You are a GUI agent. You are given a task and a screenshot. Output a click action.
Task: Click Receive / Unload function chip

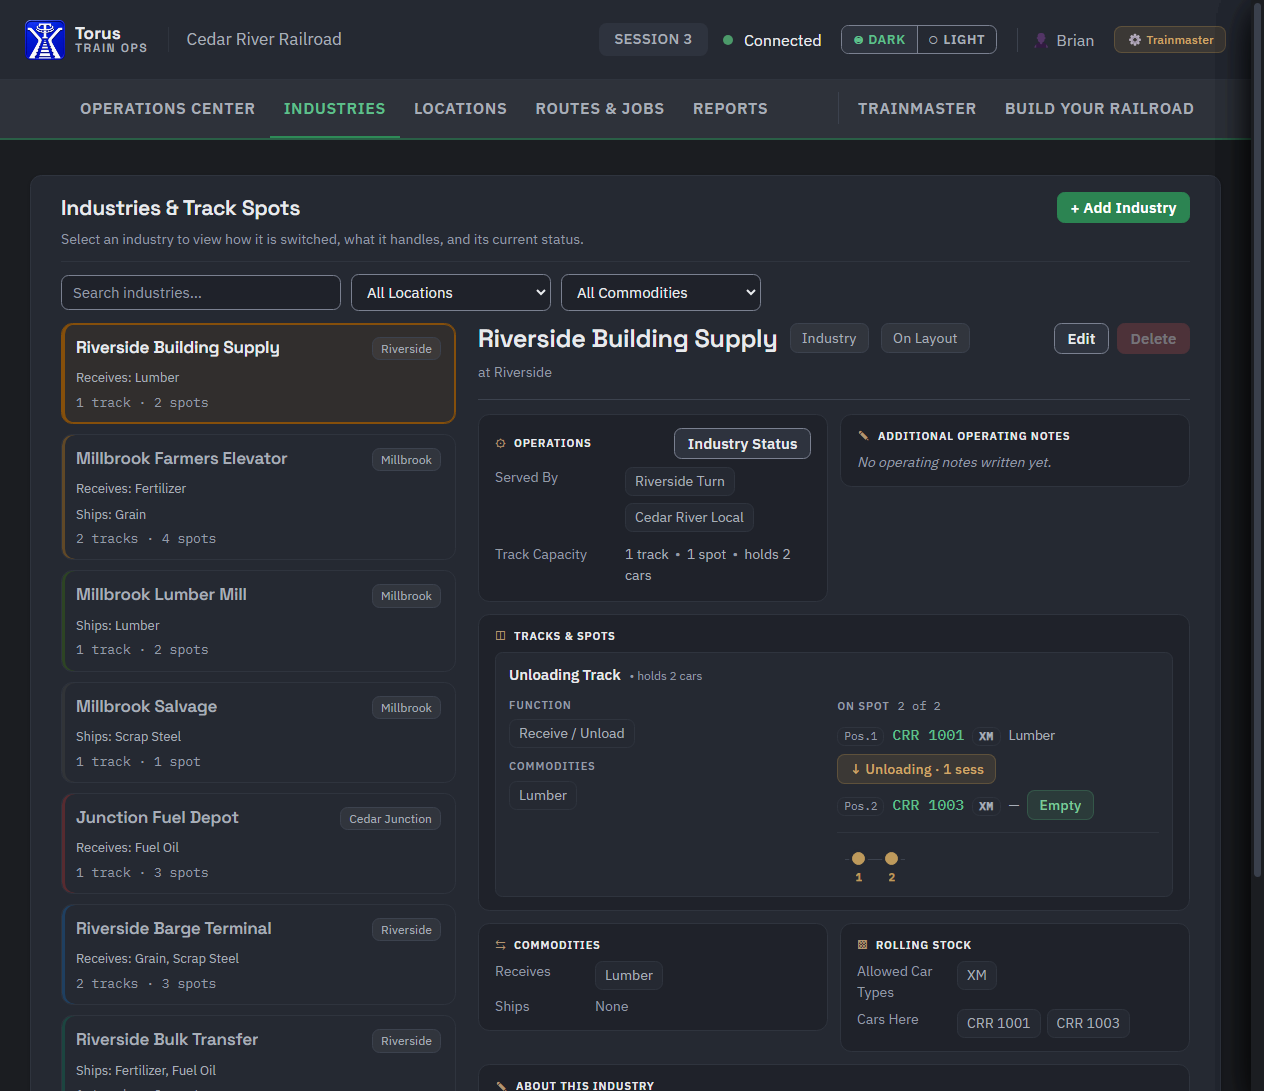pyautogui.click(x=572, y=733)
